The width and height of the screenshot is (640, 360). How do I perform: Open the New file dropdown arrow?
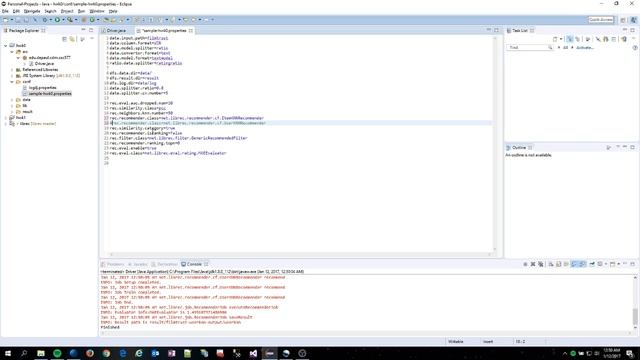pos(12,20)
